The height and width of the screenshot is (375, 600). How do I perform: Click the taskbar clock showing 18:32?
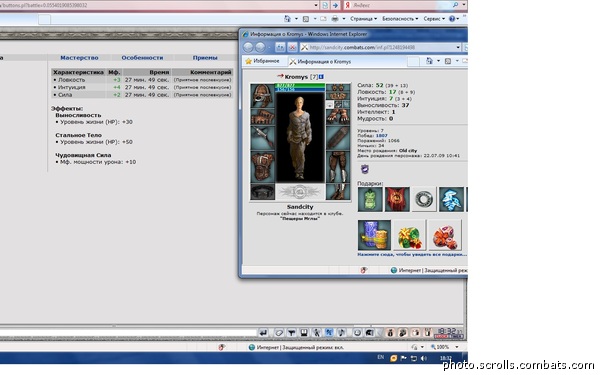[x=446, y=358]
